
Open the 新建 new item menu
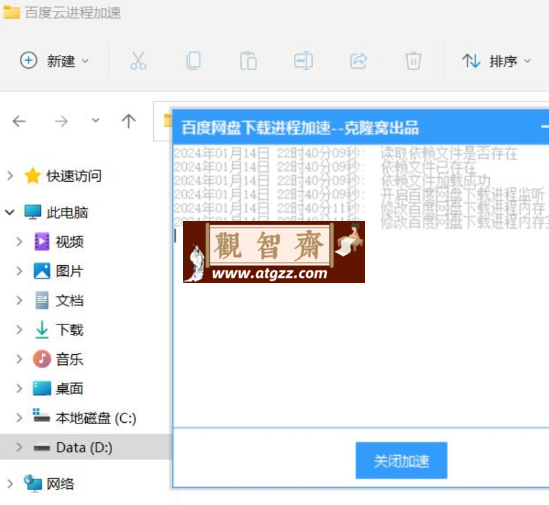[54, 61]
